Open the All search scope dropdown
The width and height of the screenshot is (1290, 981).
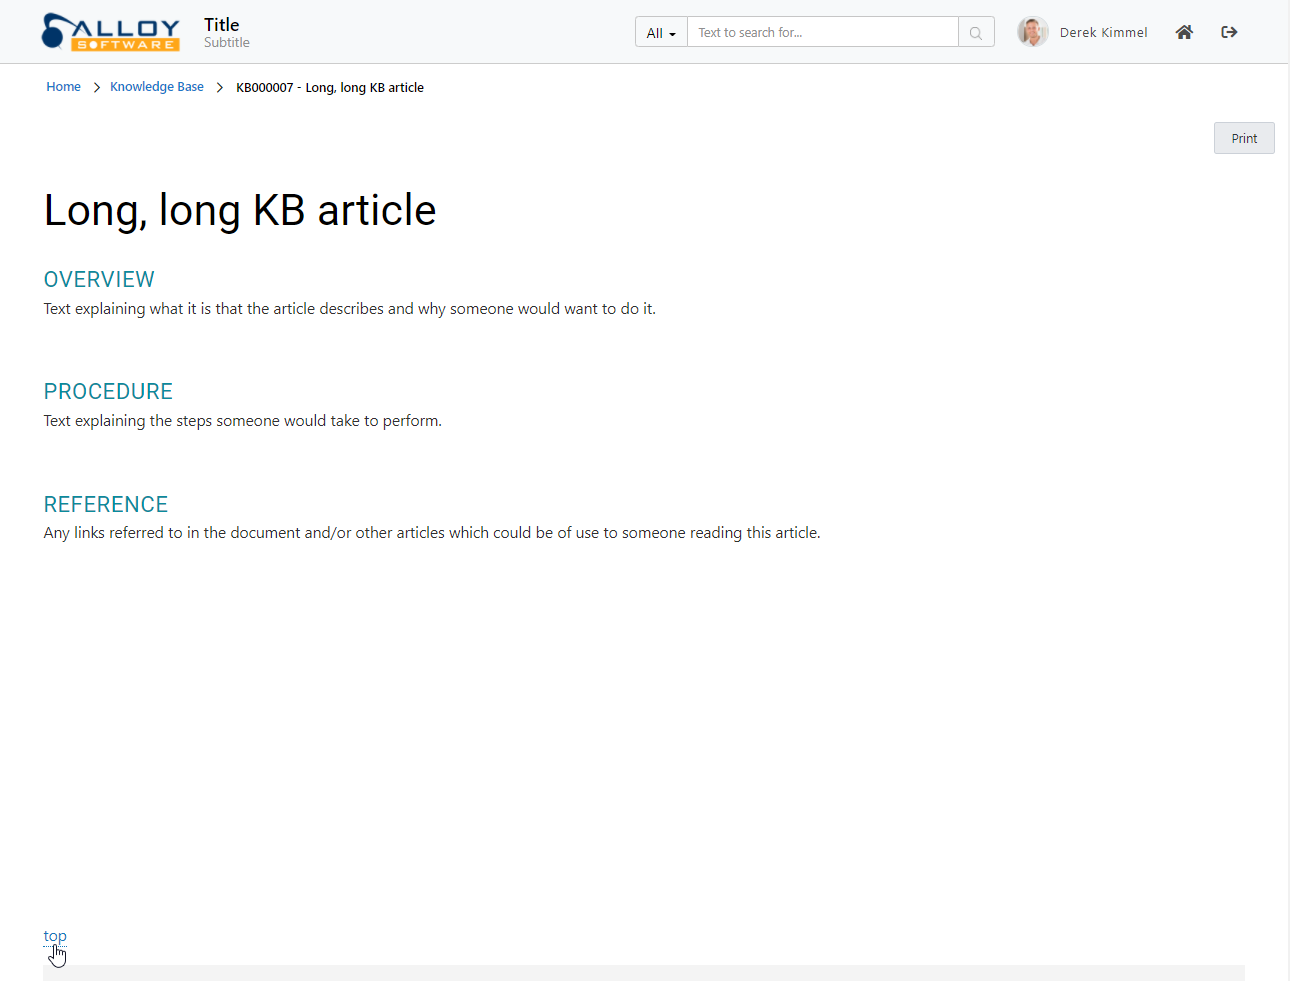click(x=661, y=32)
